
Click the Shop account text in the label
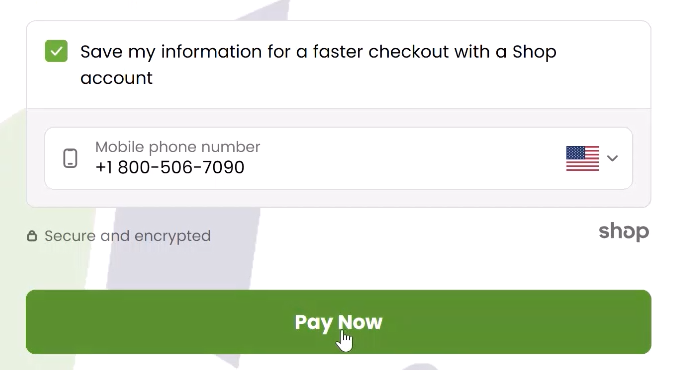tap(534, 52)
